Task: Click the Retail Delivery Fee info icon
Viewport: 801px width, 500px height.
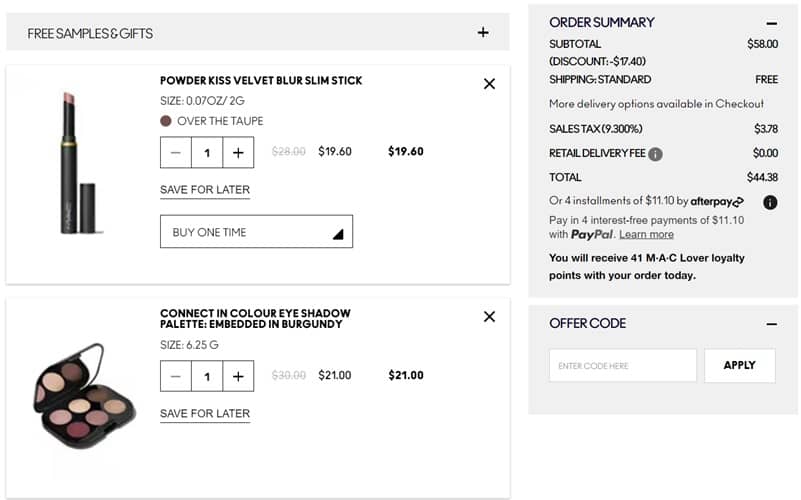Action: [655, 154]
